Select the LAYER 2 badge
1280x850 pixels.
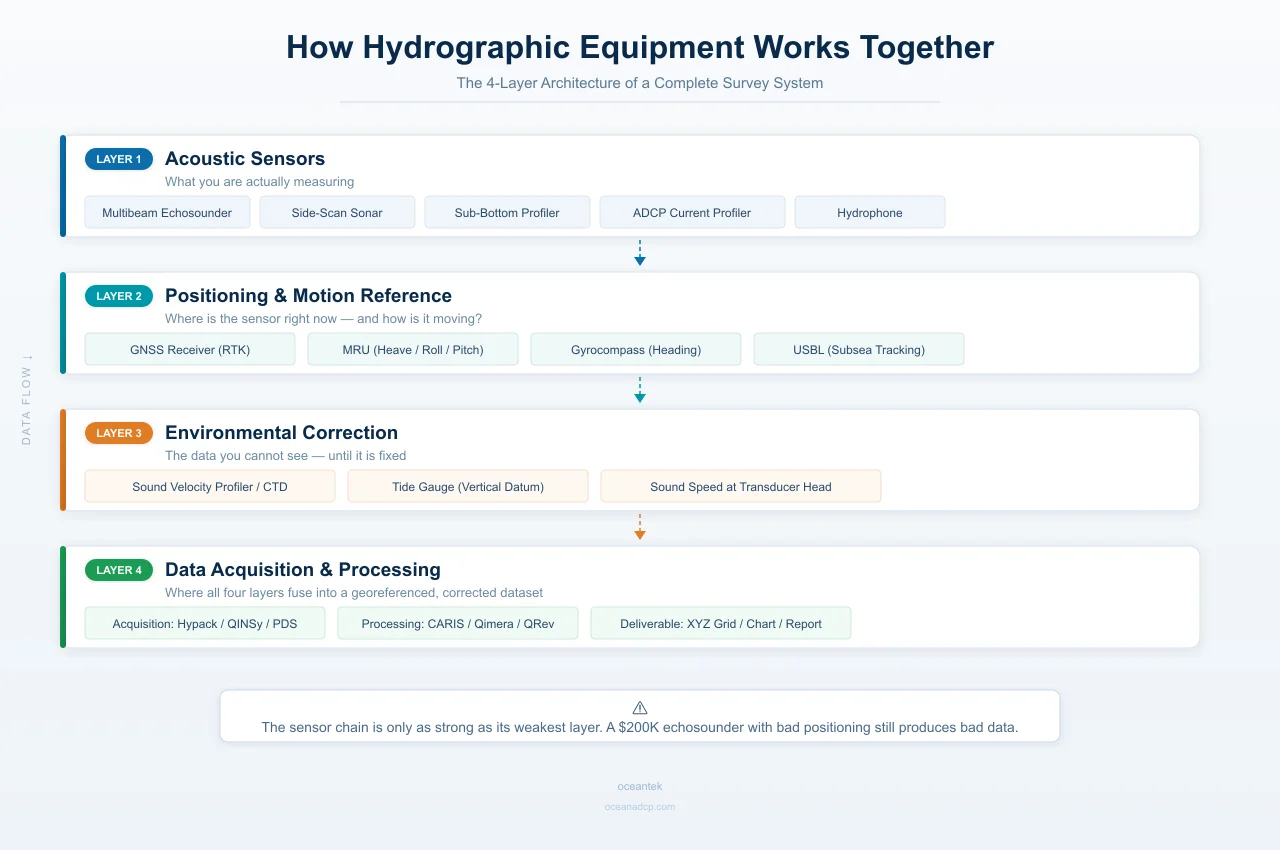tap(119, 296)
